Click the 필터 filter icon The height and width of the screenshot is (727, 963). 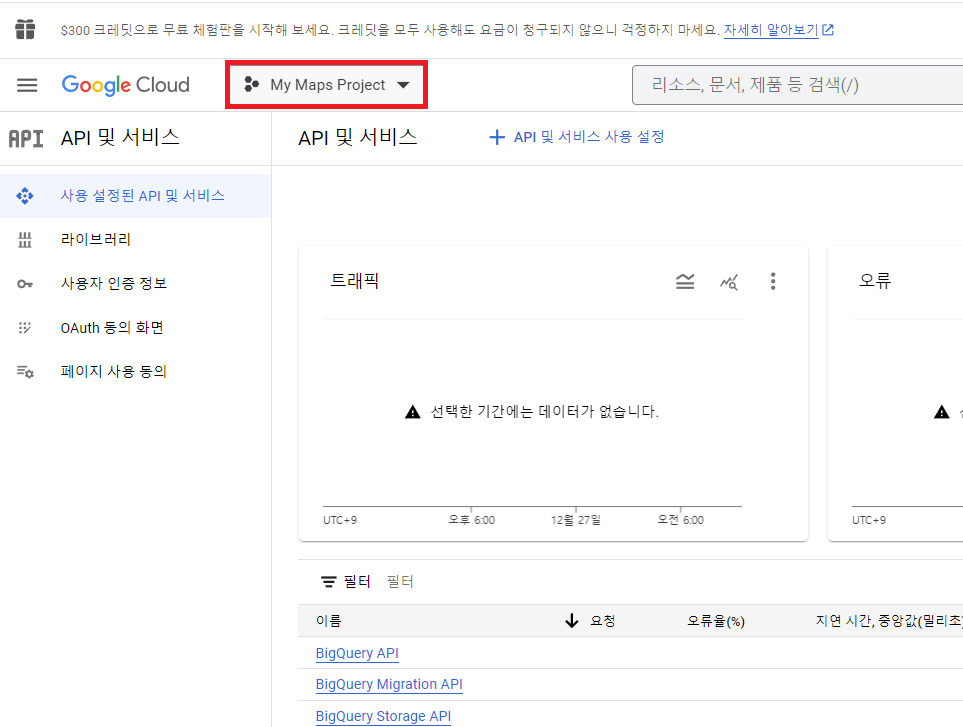(329, 581)
